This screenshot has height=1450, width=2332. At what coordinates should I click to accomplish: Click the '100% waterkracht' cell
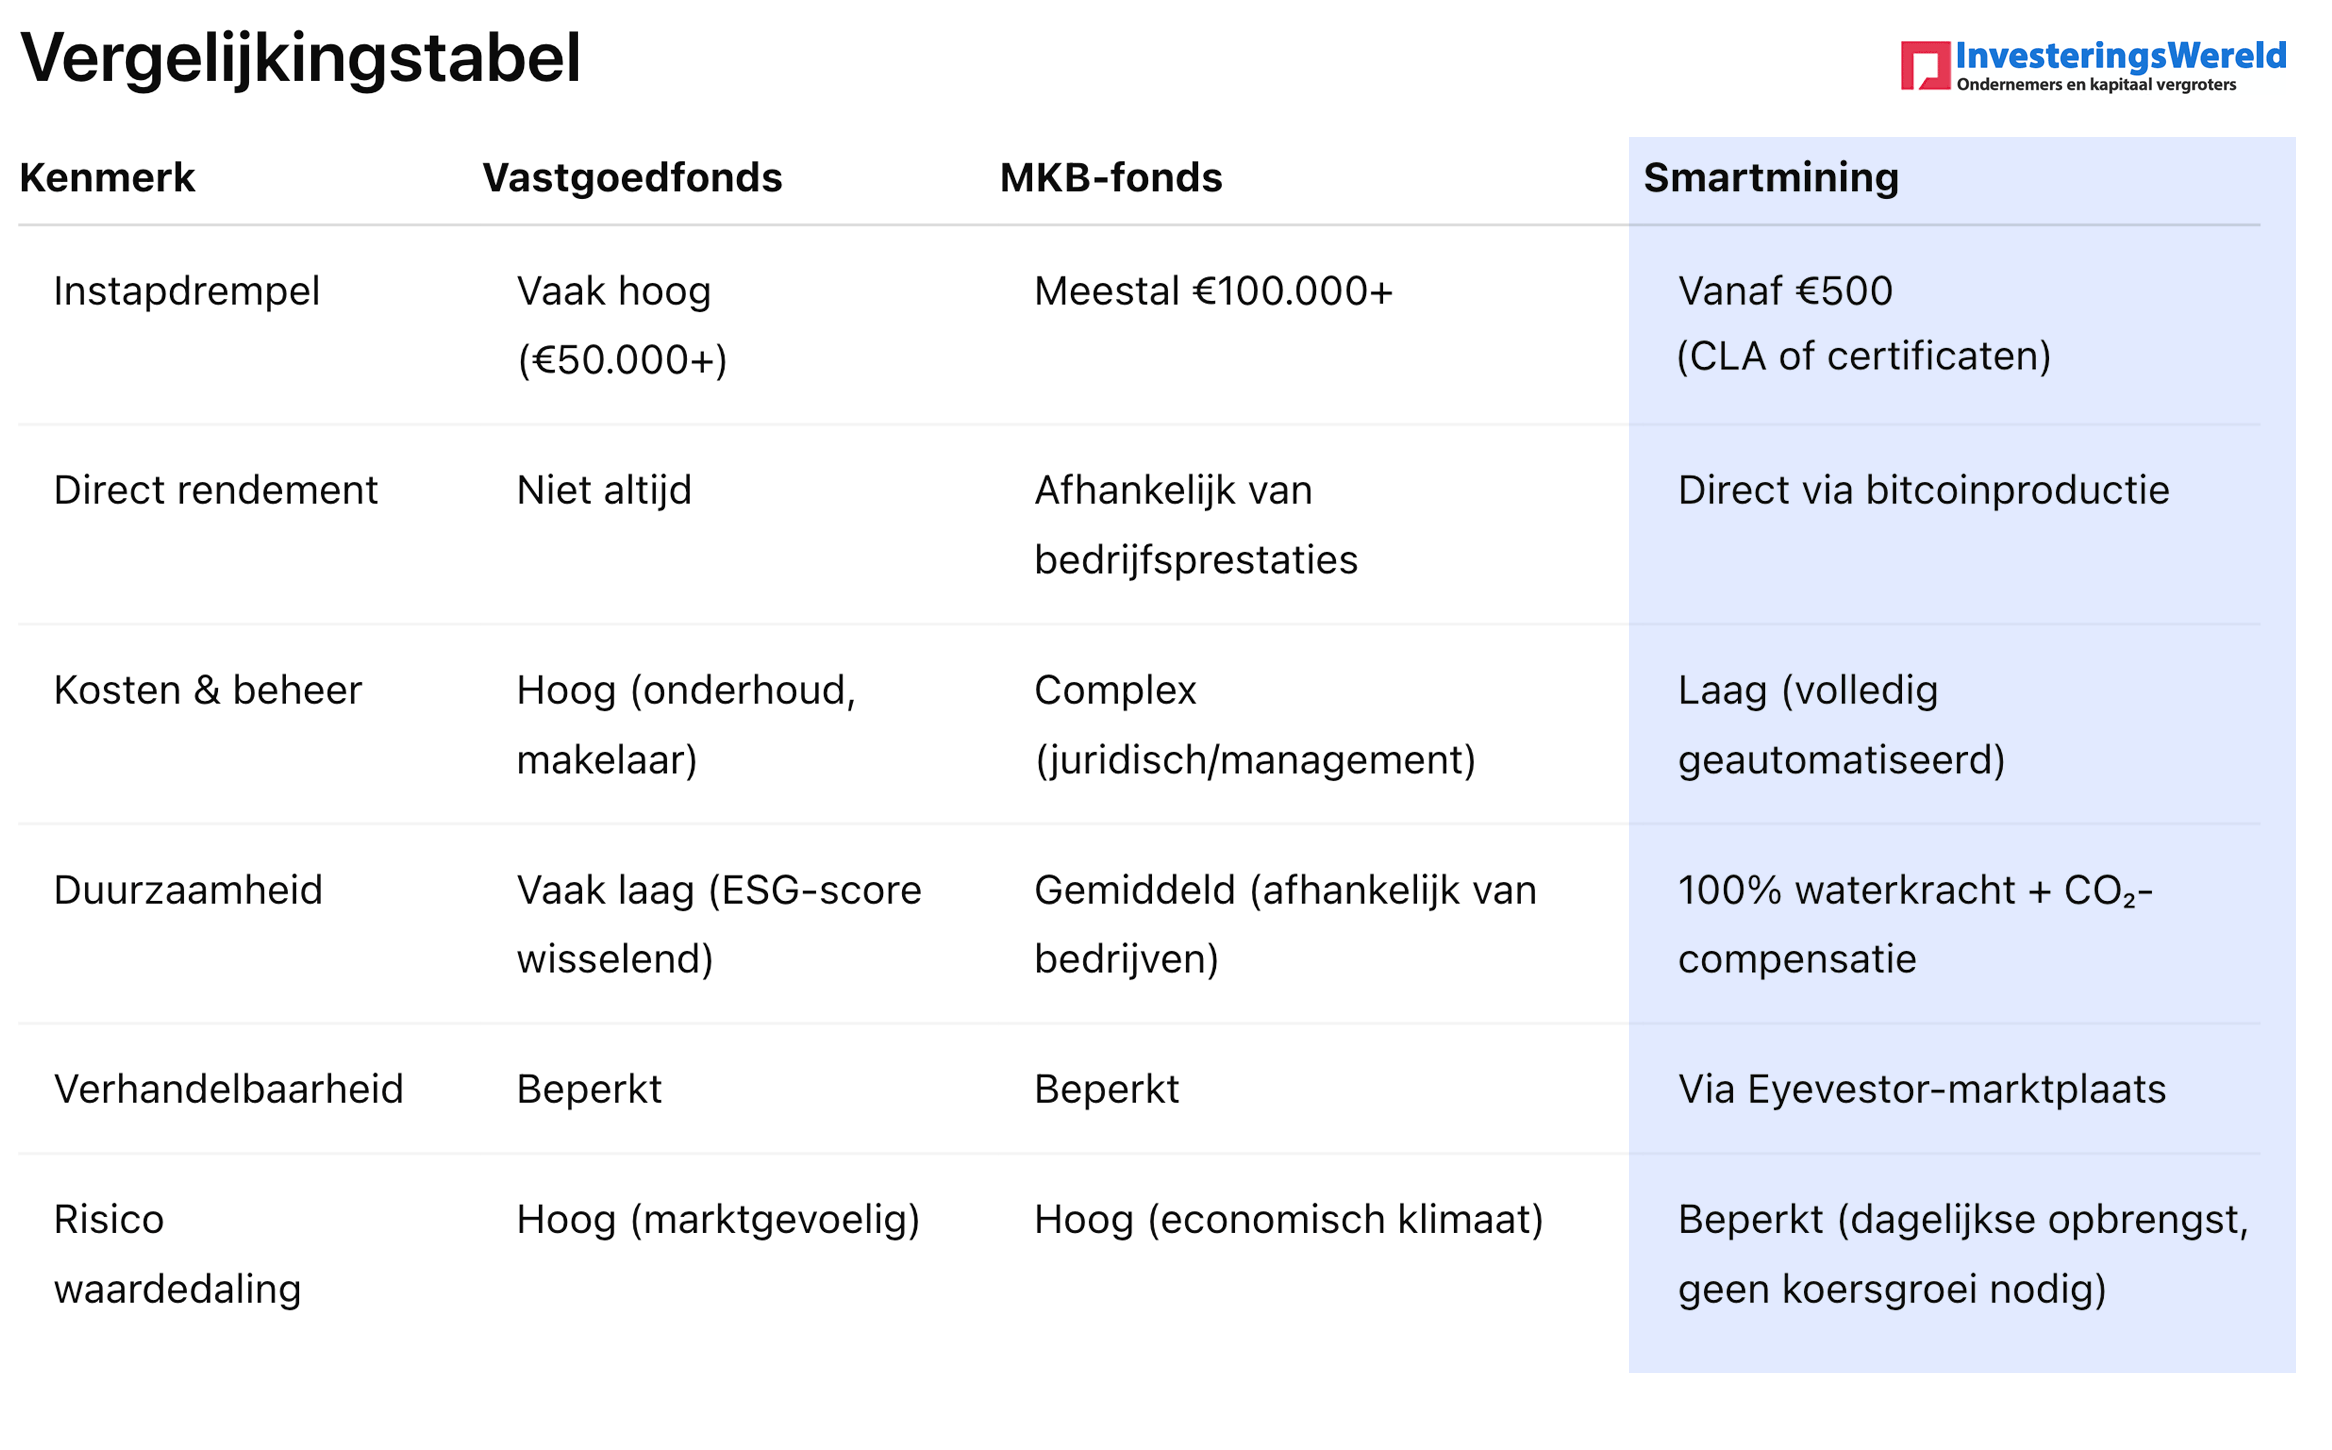coord(1915,924)
